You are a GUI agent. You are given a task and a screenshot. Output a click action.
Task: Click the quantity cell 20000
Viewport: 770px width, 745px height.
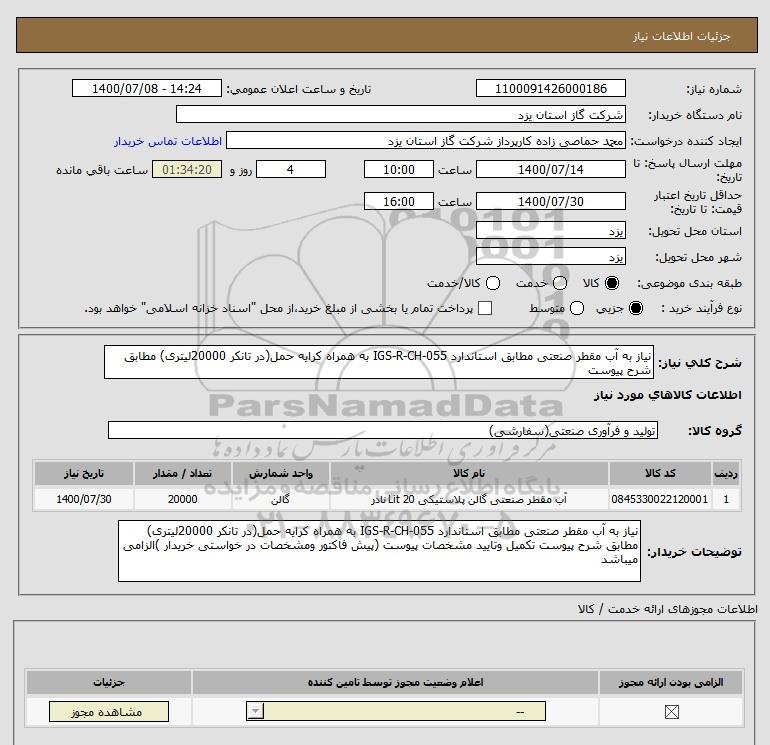point(182,499)
